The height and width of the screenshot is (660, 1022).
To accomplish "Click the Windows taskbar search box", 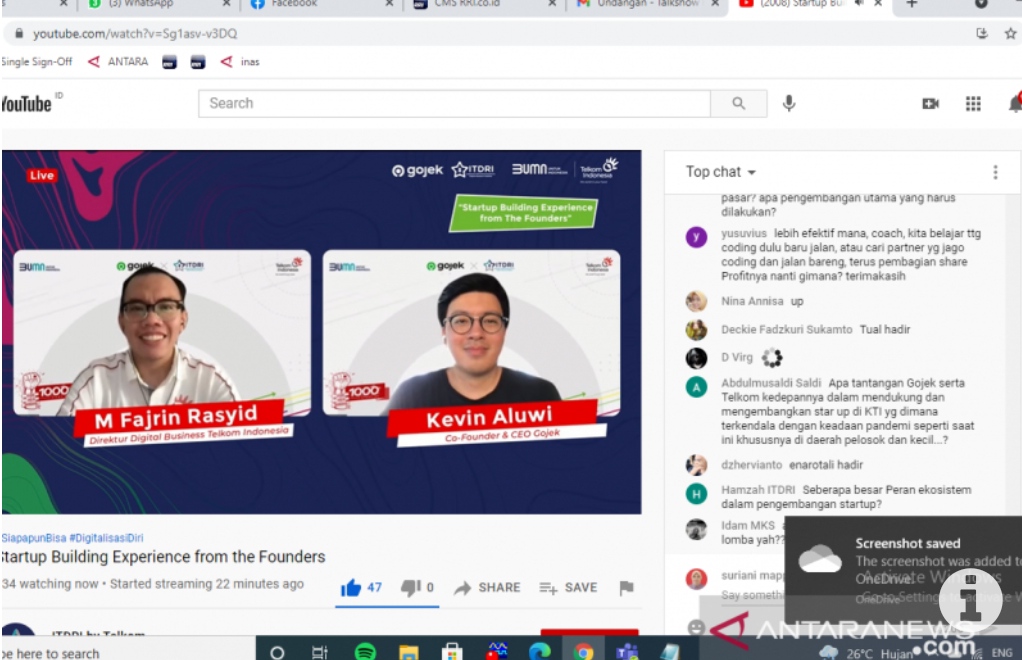I will pos(128,652).
